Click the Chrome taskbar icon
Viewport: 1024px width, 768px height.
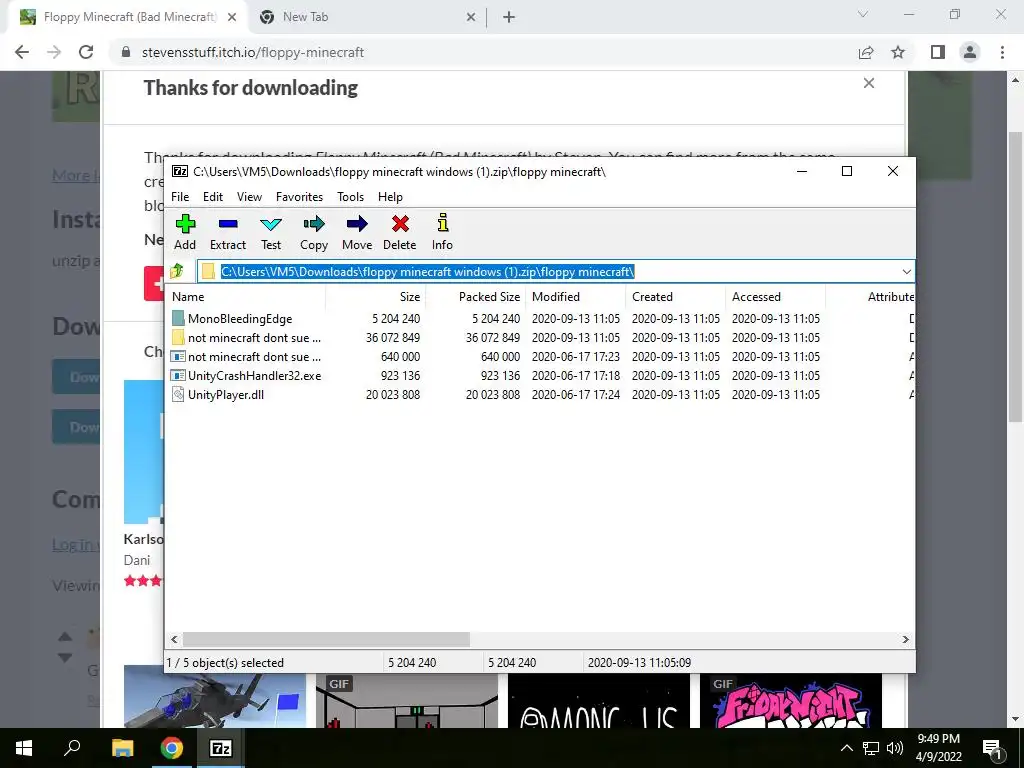[x=172, y=748]
